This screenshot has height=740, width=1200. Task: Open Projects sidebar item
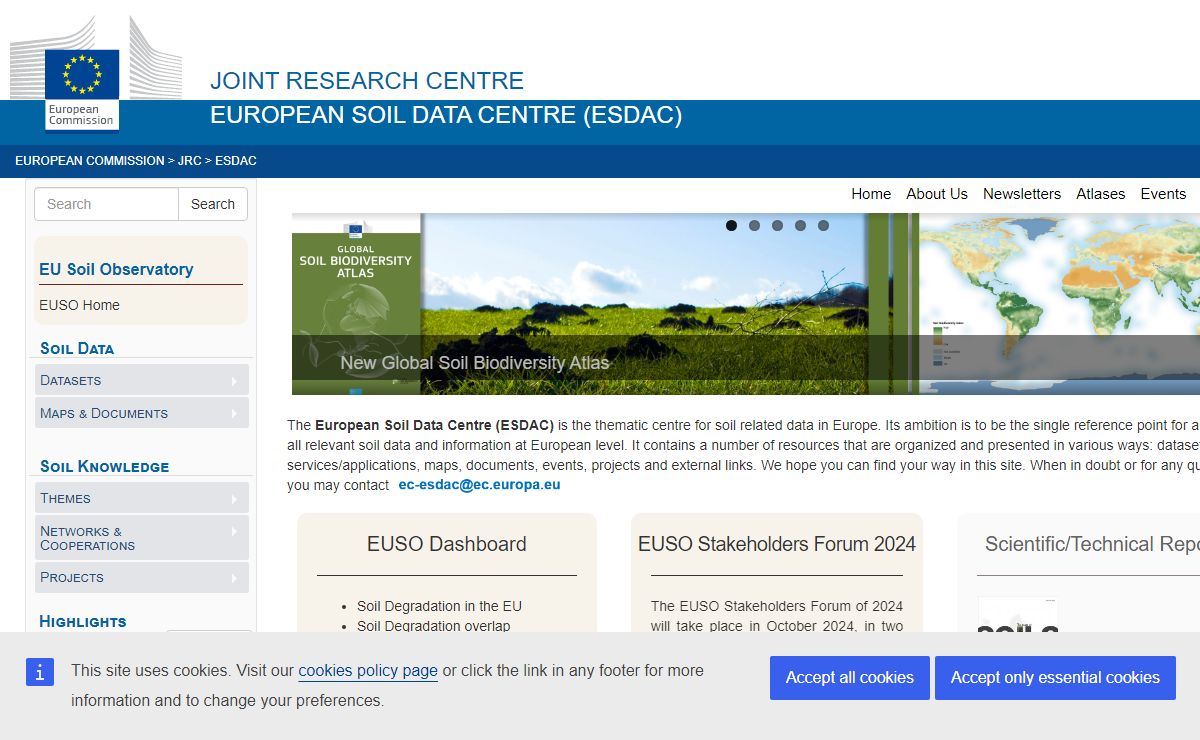click(x=141, y=577)
